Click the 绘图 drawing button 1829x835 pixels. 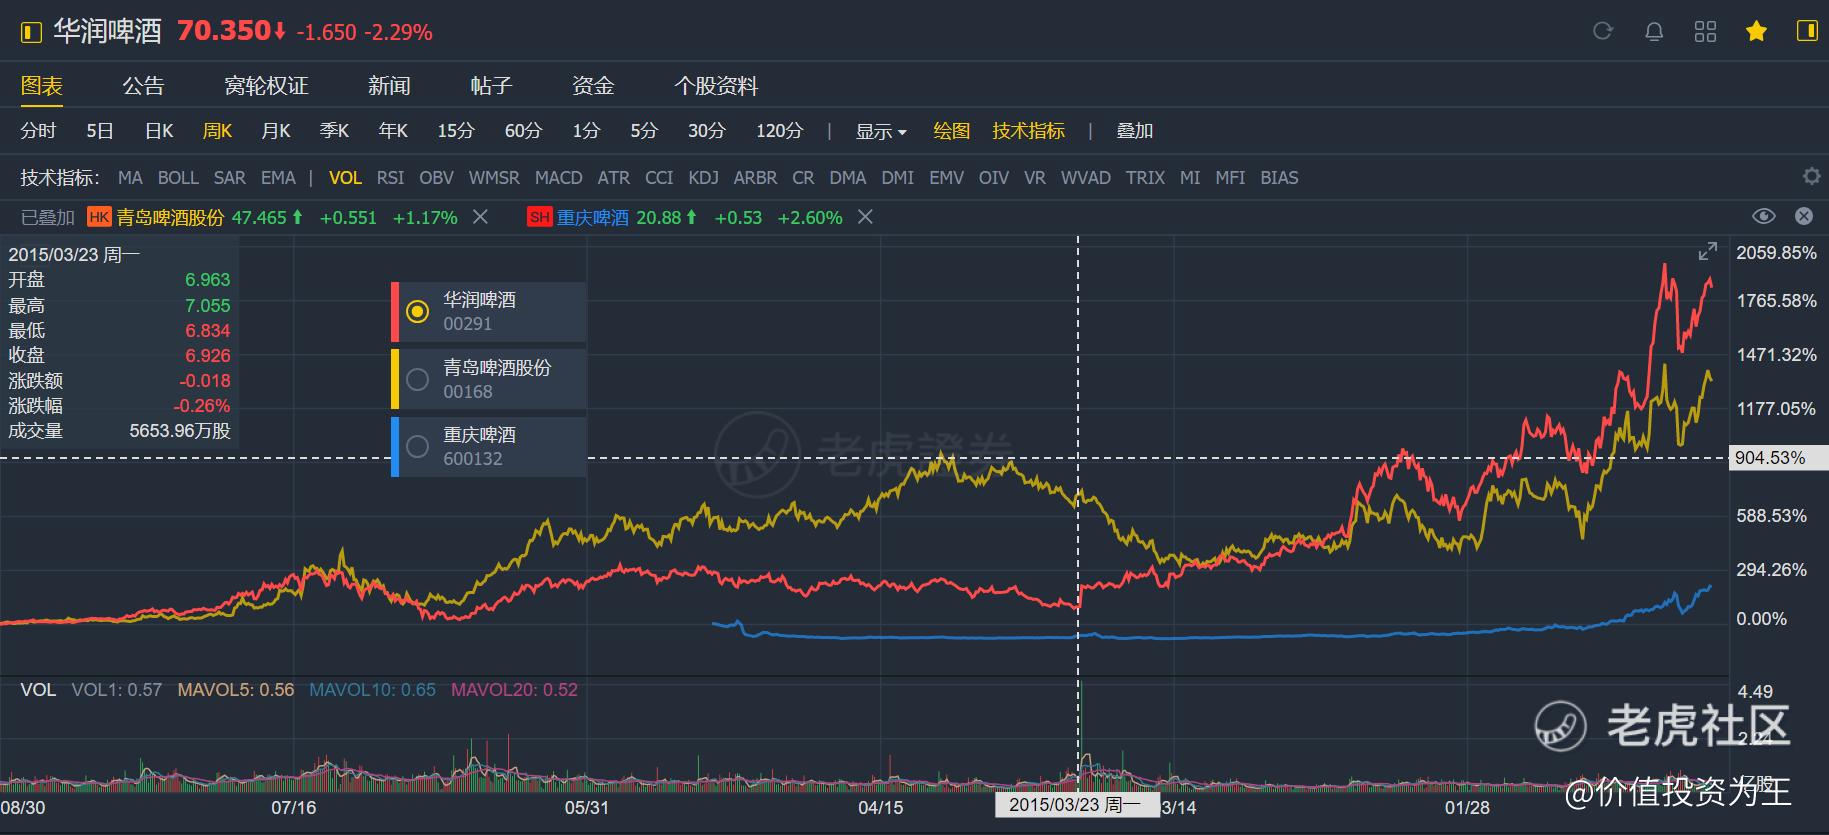point(951,131)
